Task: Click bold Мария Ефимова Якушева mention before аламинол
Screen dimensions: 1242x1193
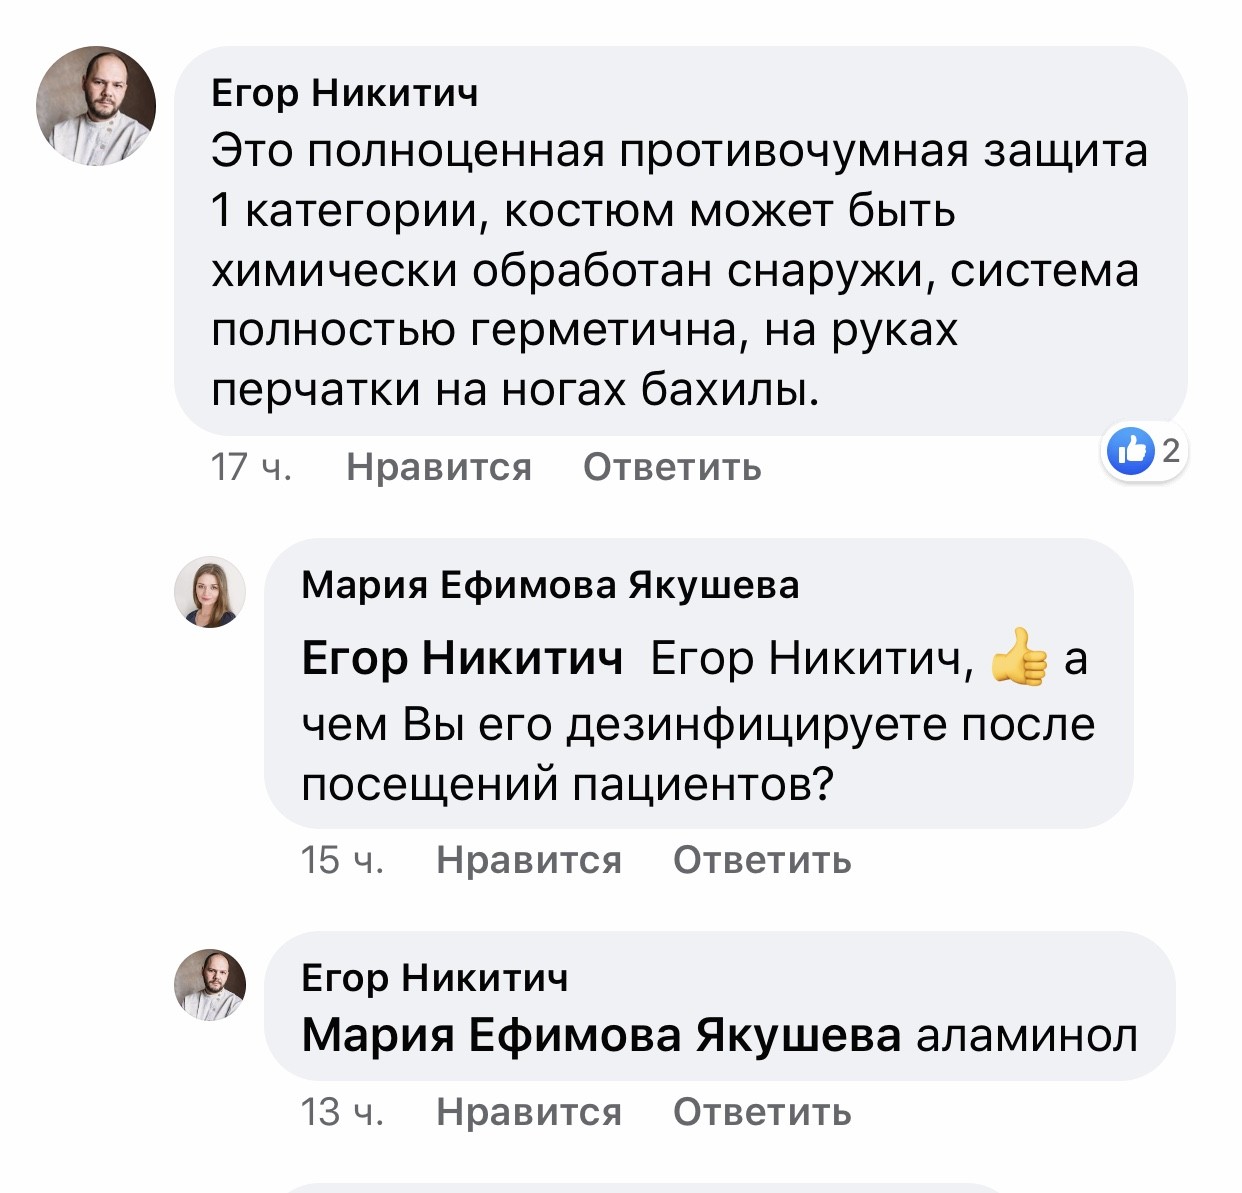Action: [x=601, y=1035]
